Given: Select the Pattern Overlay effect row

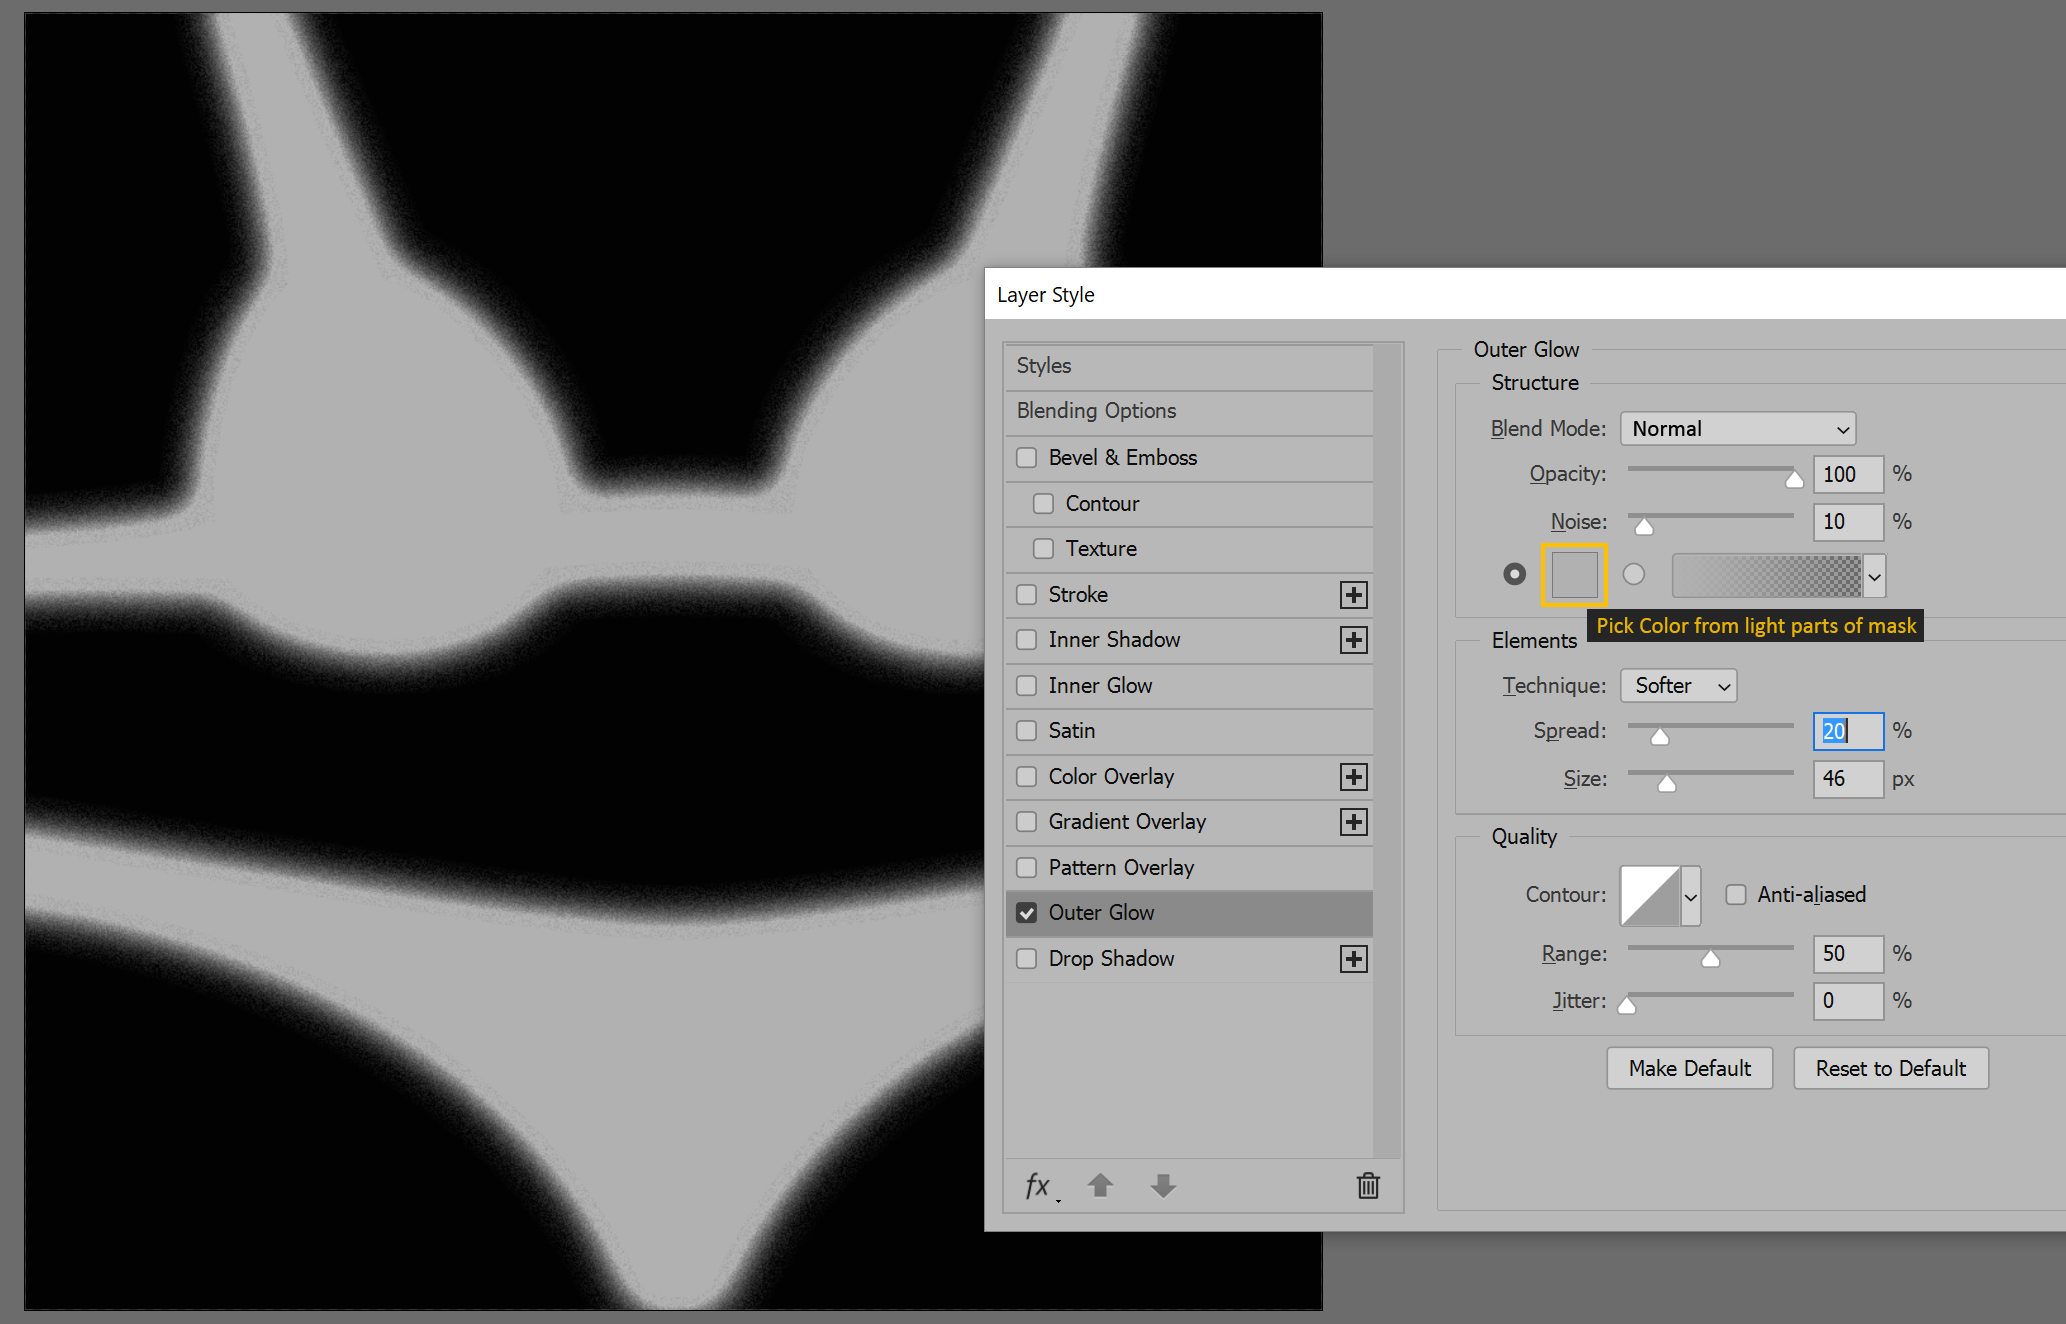Looking at the screenshot, I should [x=1189, y=868].
